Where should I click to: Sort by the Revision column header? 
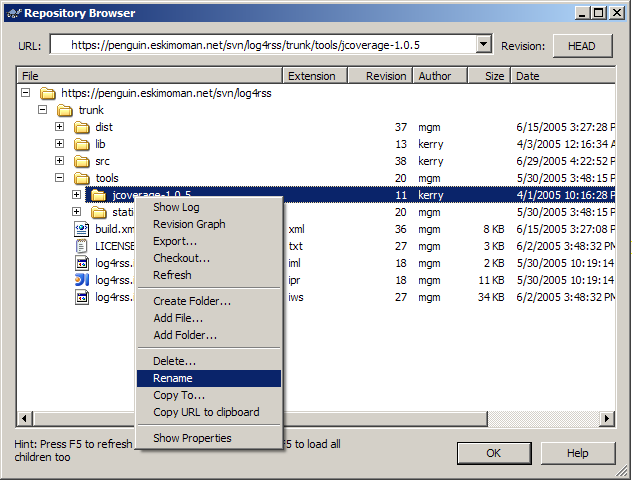tap(380, 76)
